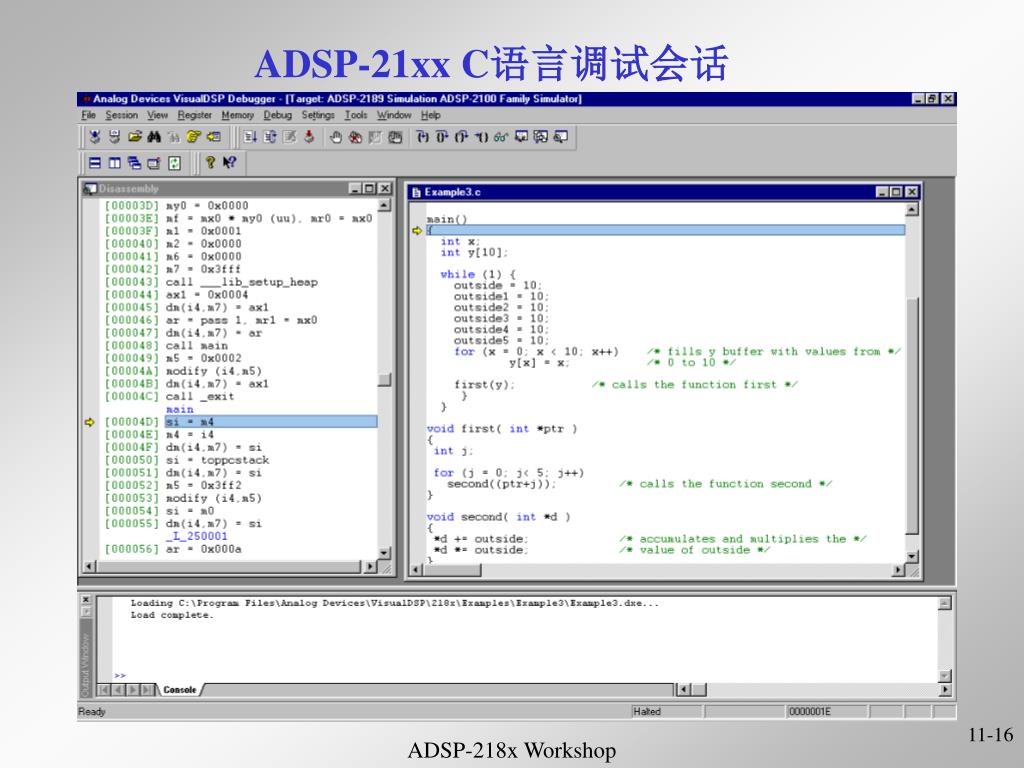Open the File menu
Viewport: 1024px width, 768px height.
[x=88, y=115]
